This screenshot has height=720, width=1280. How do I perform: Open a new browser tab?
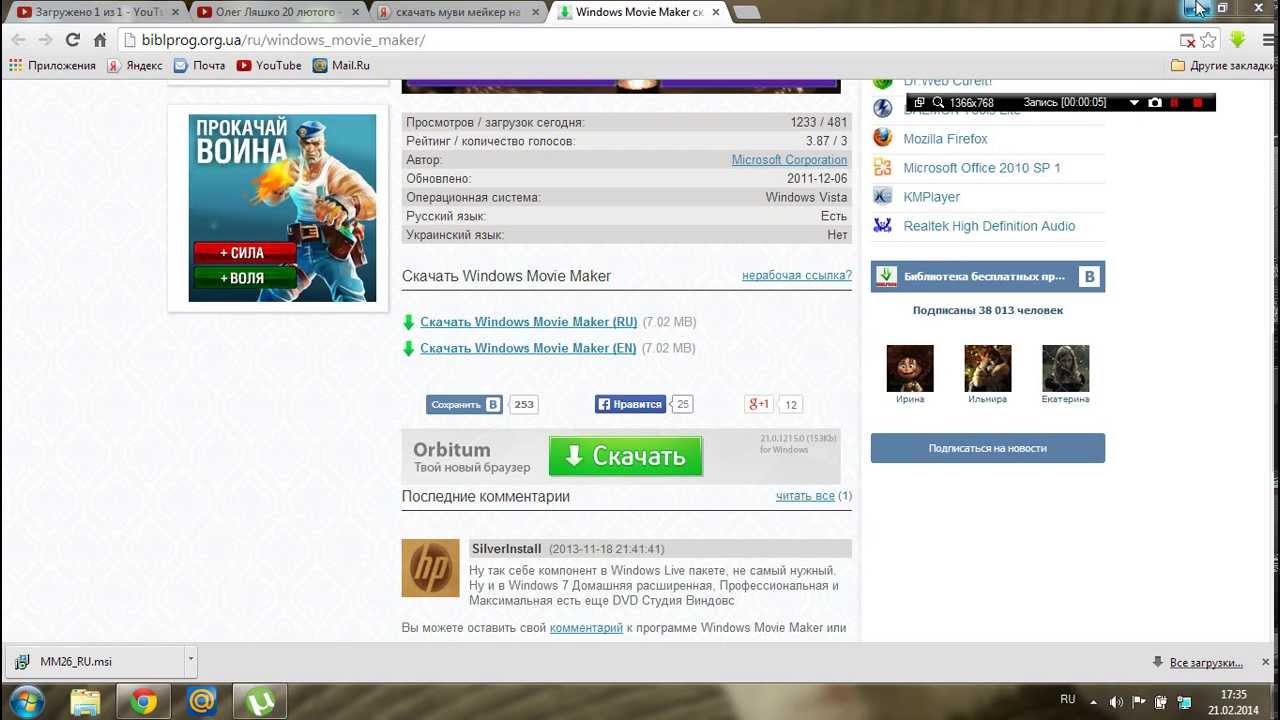pos(746,12)
